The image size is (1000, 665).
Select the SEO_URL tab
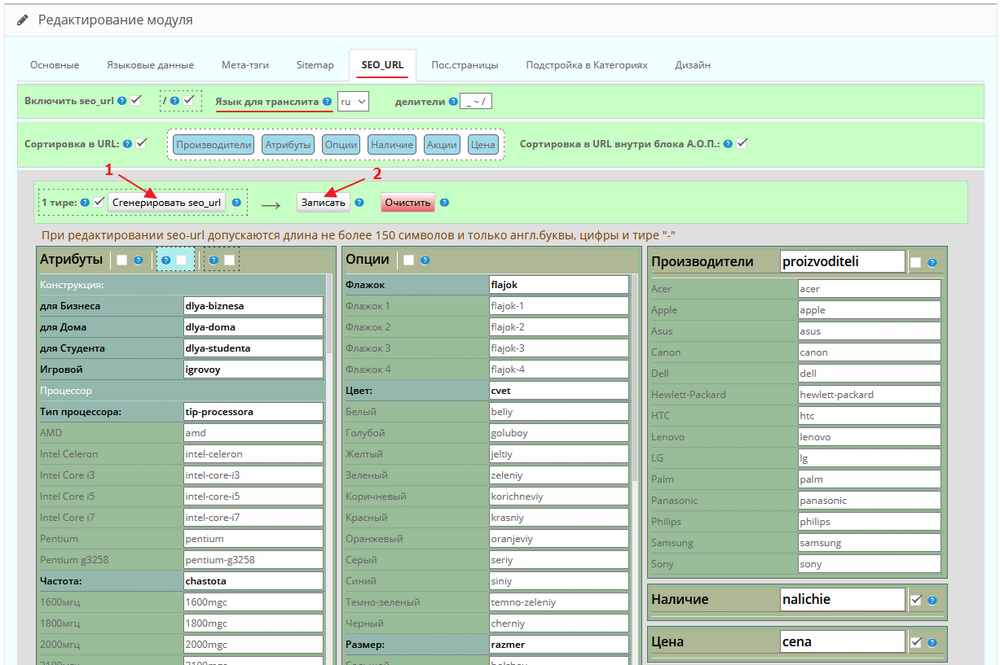383,65
